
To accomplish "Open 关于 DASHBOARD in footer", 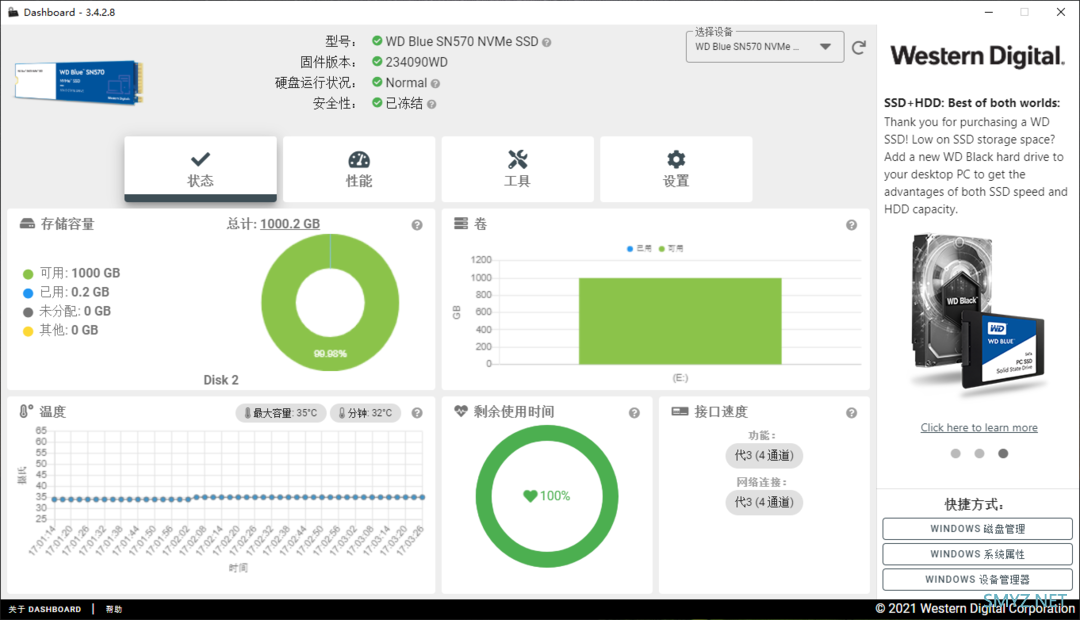I will tap(45, 610).
